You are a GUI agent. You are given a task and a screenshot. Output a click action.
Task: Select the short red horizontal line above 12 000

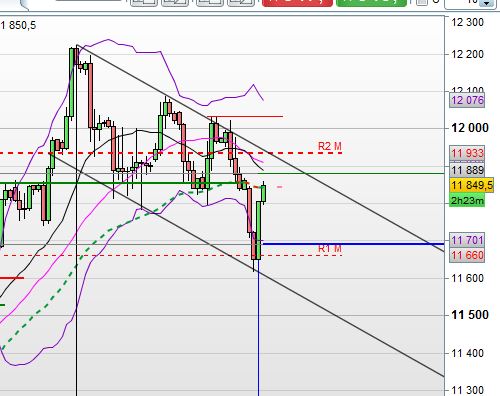[x=245, y=117]
